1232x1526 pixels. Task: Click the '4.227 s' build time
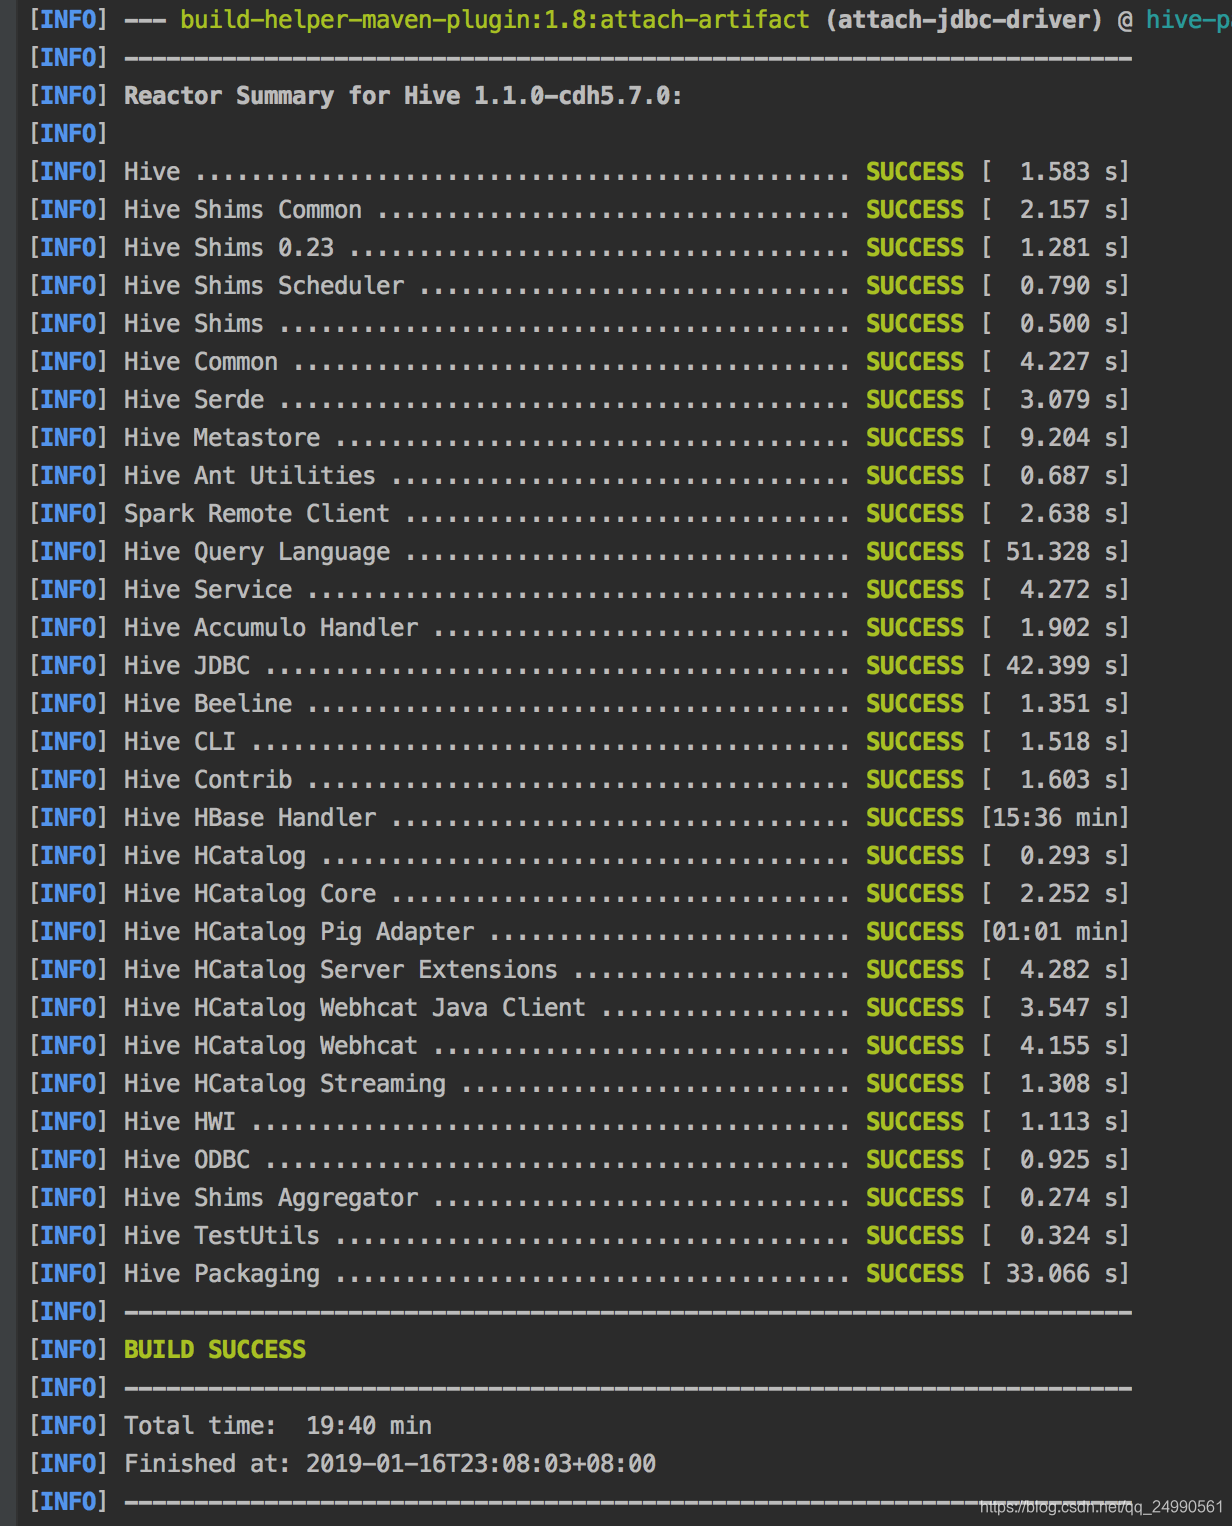[1070, 362]
